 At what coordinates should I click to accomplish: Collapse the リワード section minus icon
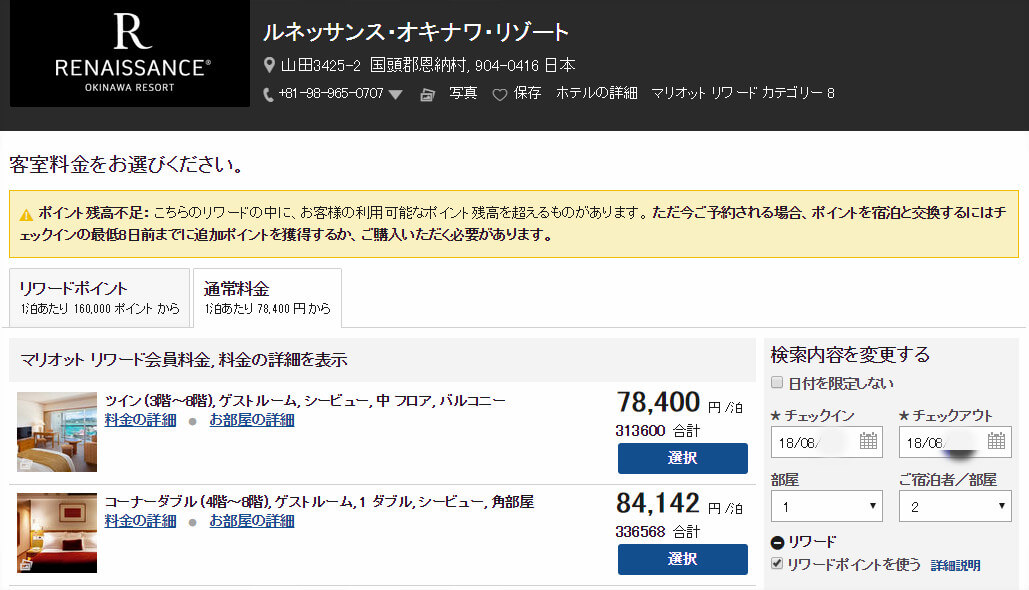point(778,543)
